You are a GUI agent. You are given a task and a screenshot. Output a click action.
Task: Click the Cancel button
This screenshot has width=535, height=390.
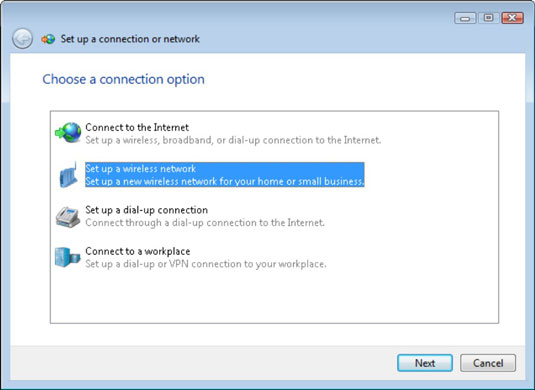point(488,363)
